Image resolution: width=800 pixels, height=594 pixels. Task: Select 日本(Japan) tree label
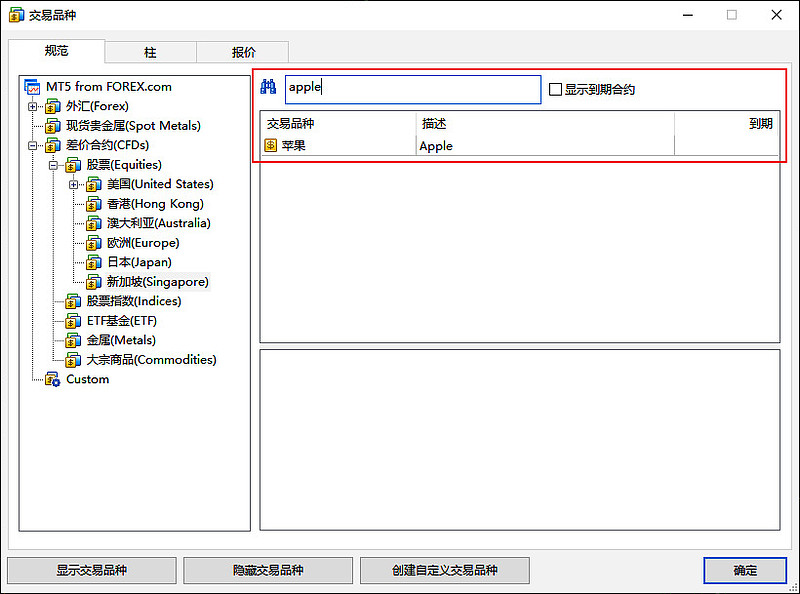pos(139,262)
